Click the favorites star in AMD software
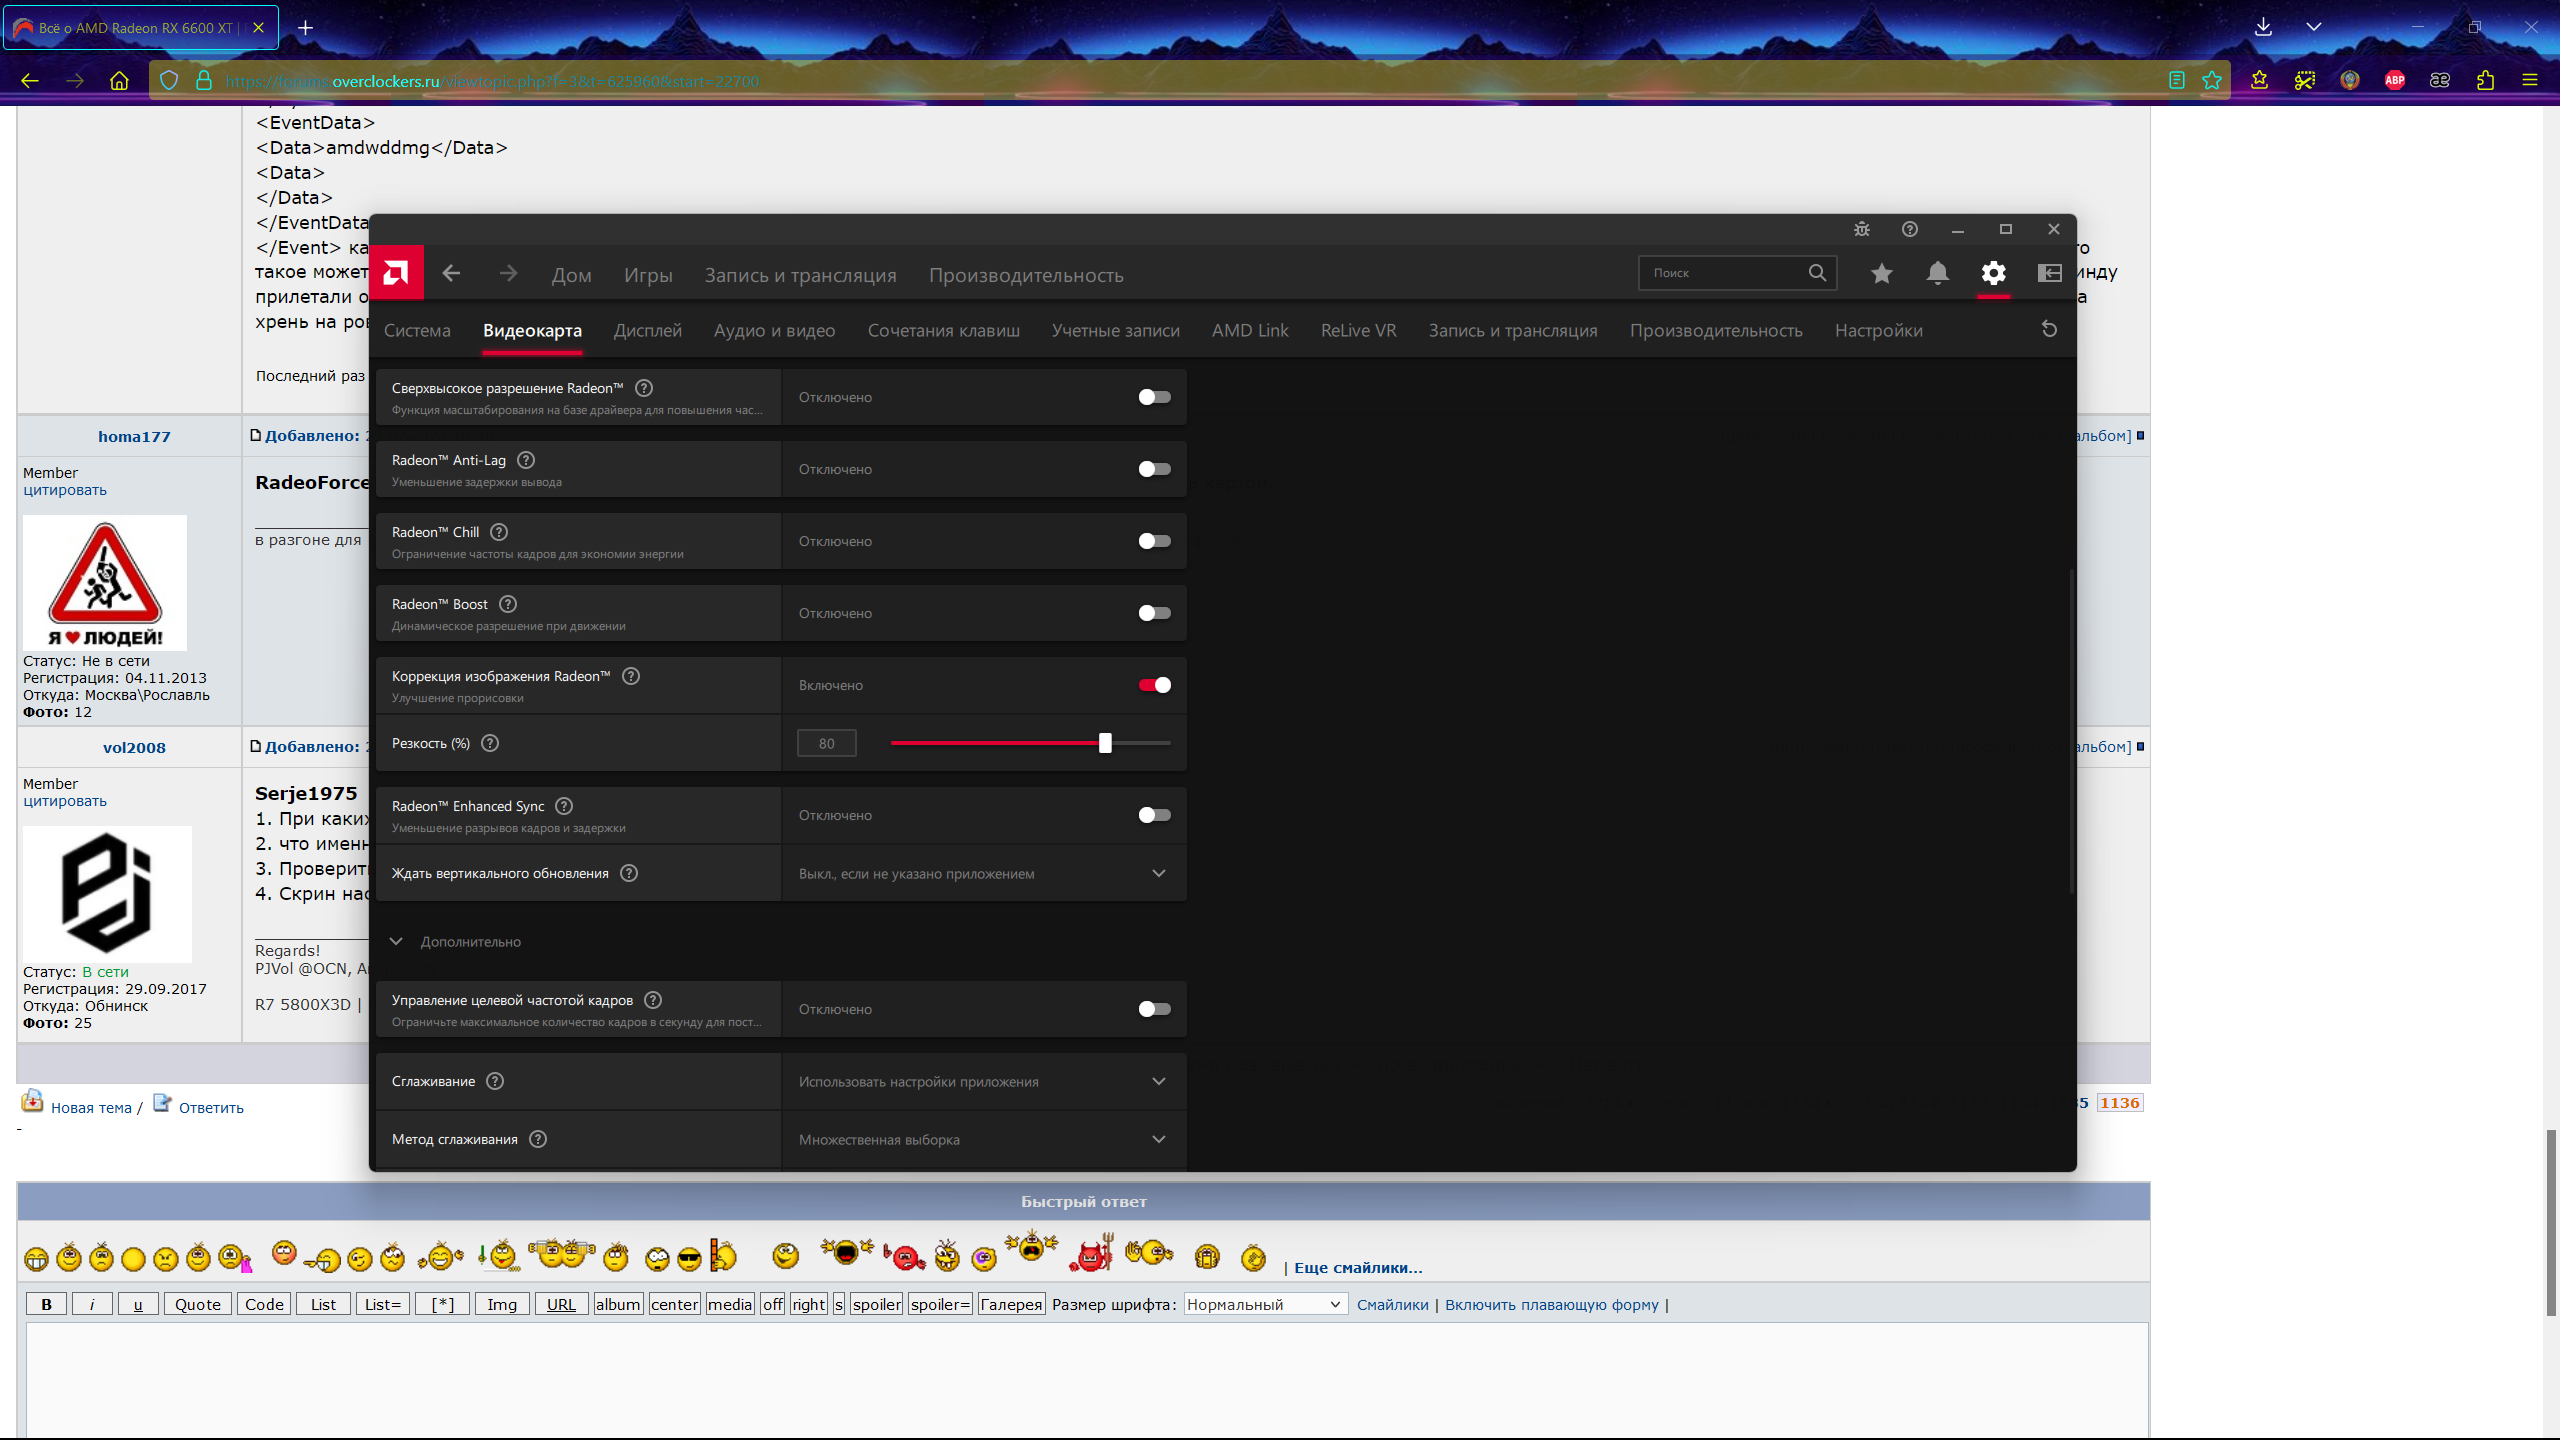 pos(1881,273)
